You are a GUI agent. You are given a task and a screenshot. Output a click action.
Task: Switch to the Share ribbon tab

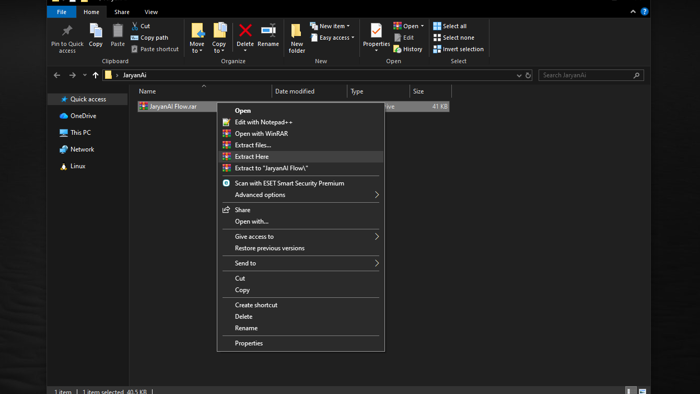pyautogui.click(x=121, y=12)
